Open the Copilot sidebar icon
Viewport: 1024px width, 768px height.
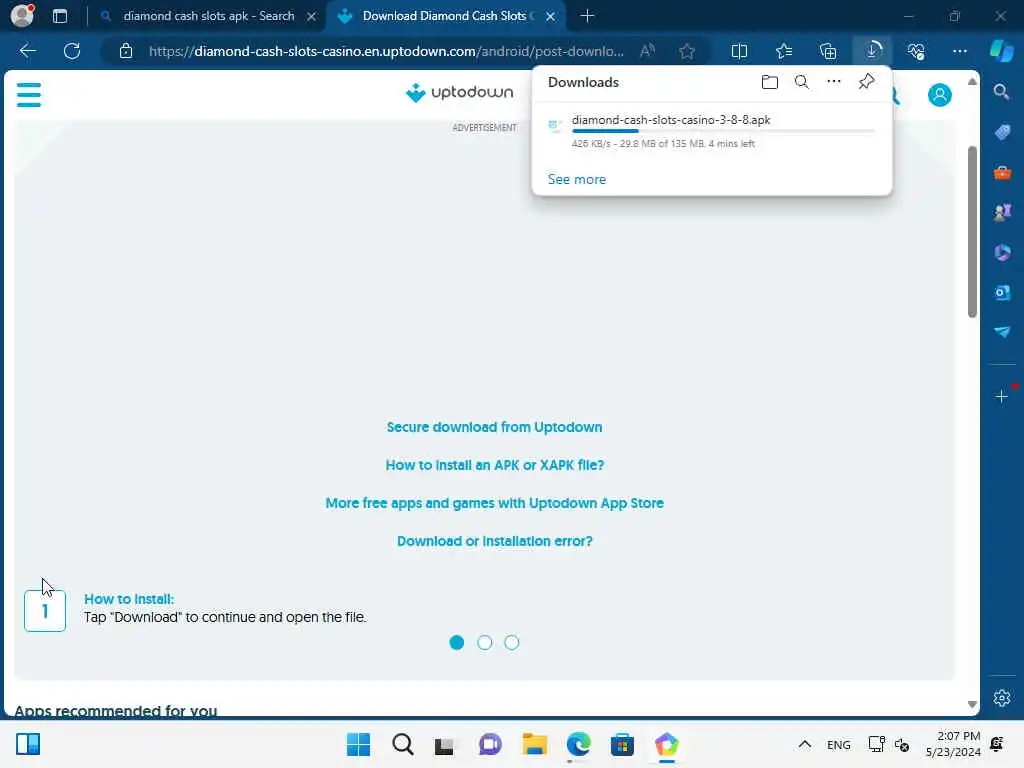pyautogui.click(x=1001, y=51)
